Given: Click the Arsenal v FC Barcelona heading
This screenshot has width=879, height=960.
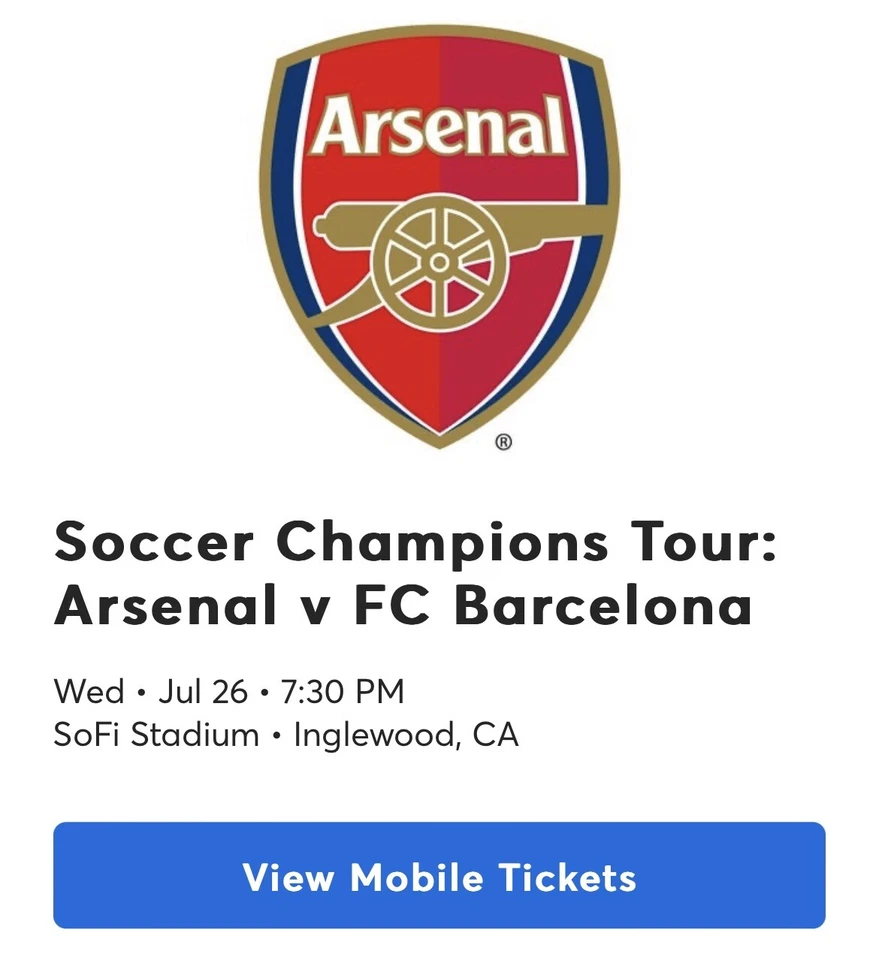Looking at the screenshot, I should (405, 605).
